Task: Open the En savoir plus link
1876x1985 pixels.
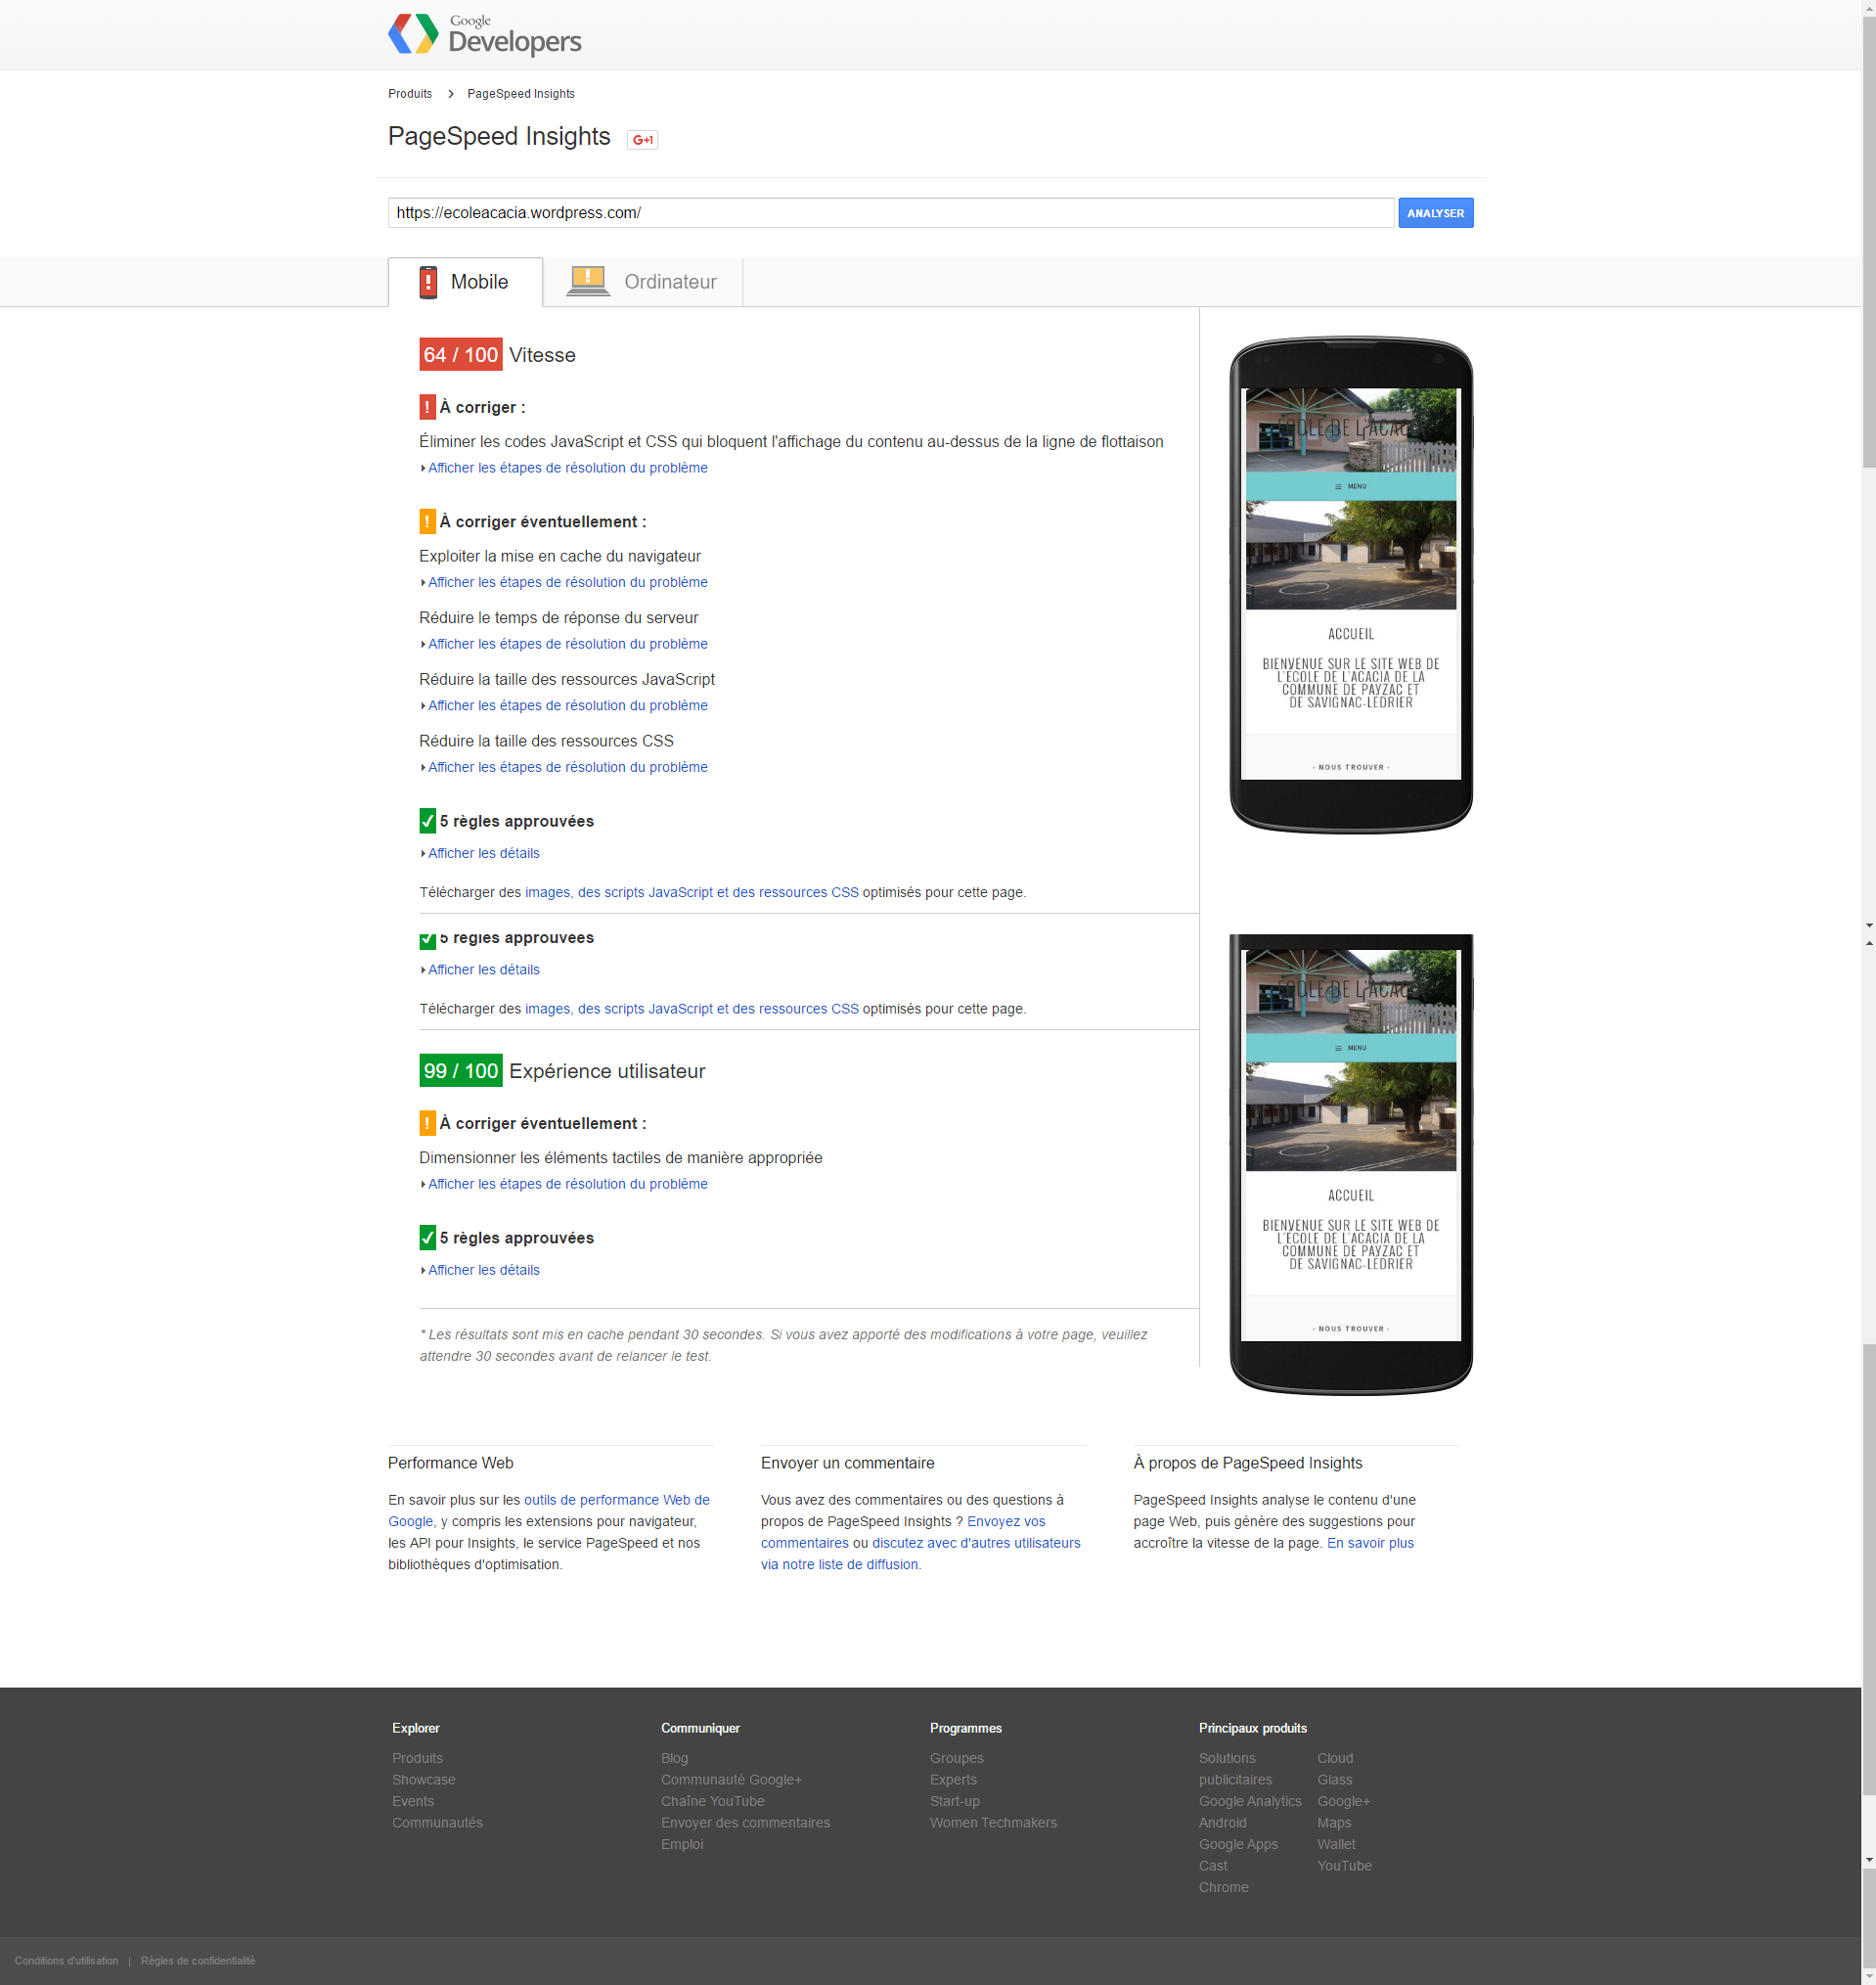Action: 1370,1543
